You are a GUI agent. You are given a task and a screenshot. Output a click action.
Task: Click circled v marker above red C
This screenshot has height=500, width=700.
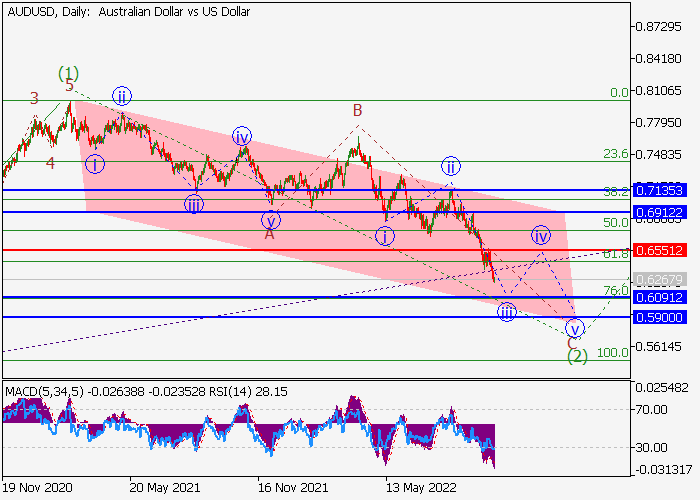click(574, 328)
